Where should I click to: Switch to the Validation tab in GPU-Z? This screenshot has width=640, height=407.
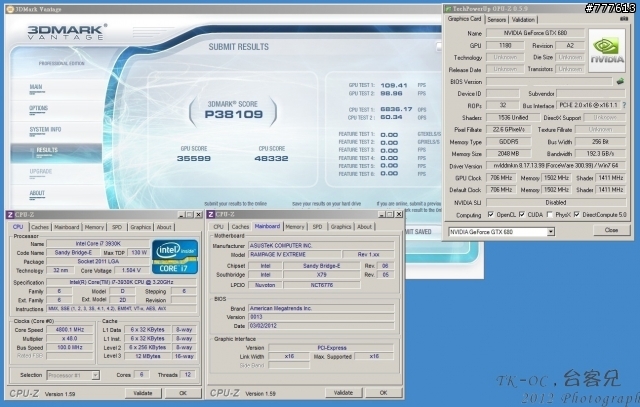point(523,20)
